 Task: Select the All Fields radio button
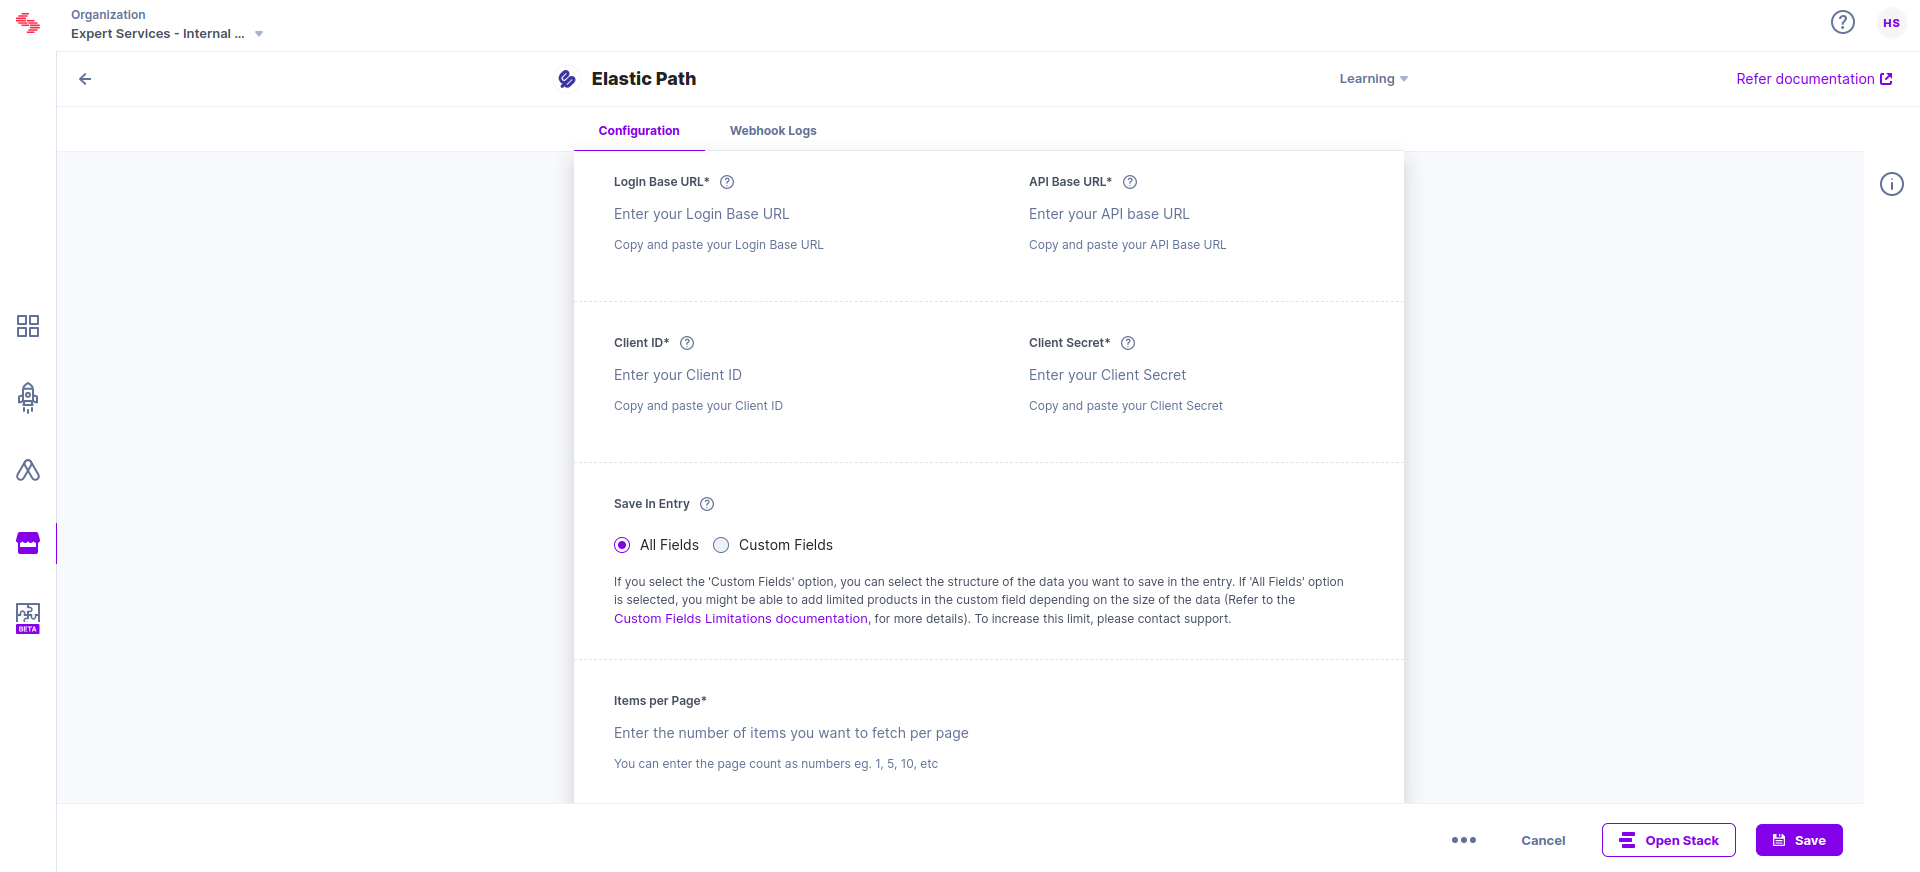622,545
